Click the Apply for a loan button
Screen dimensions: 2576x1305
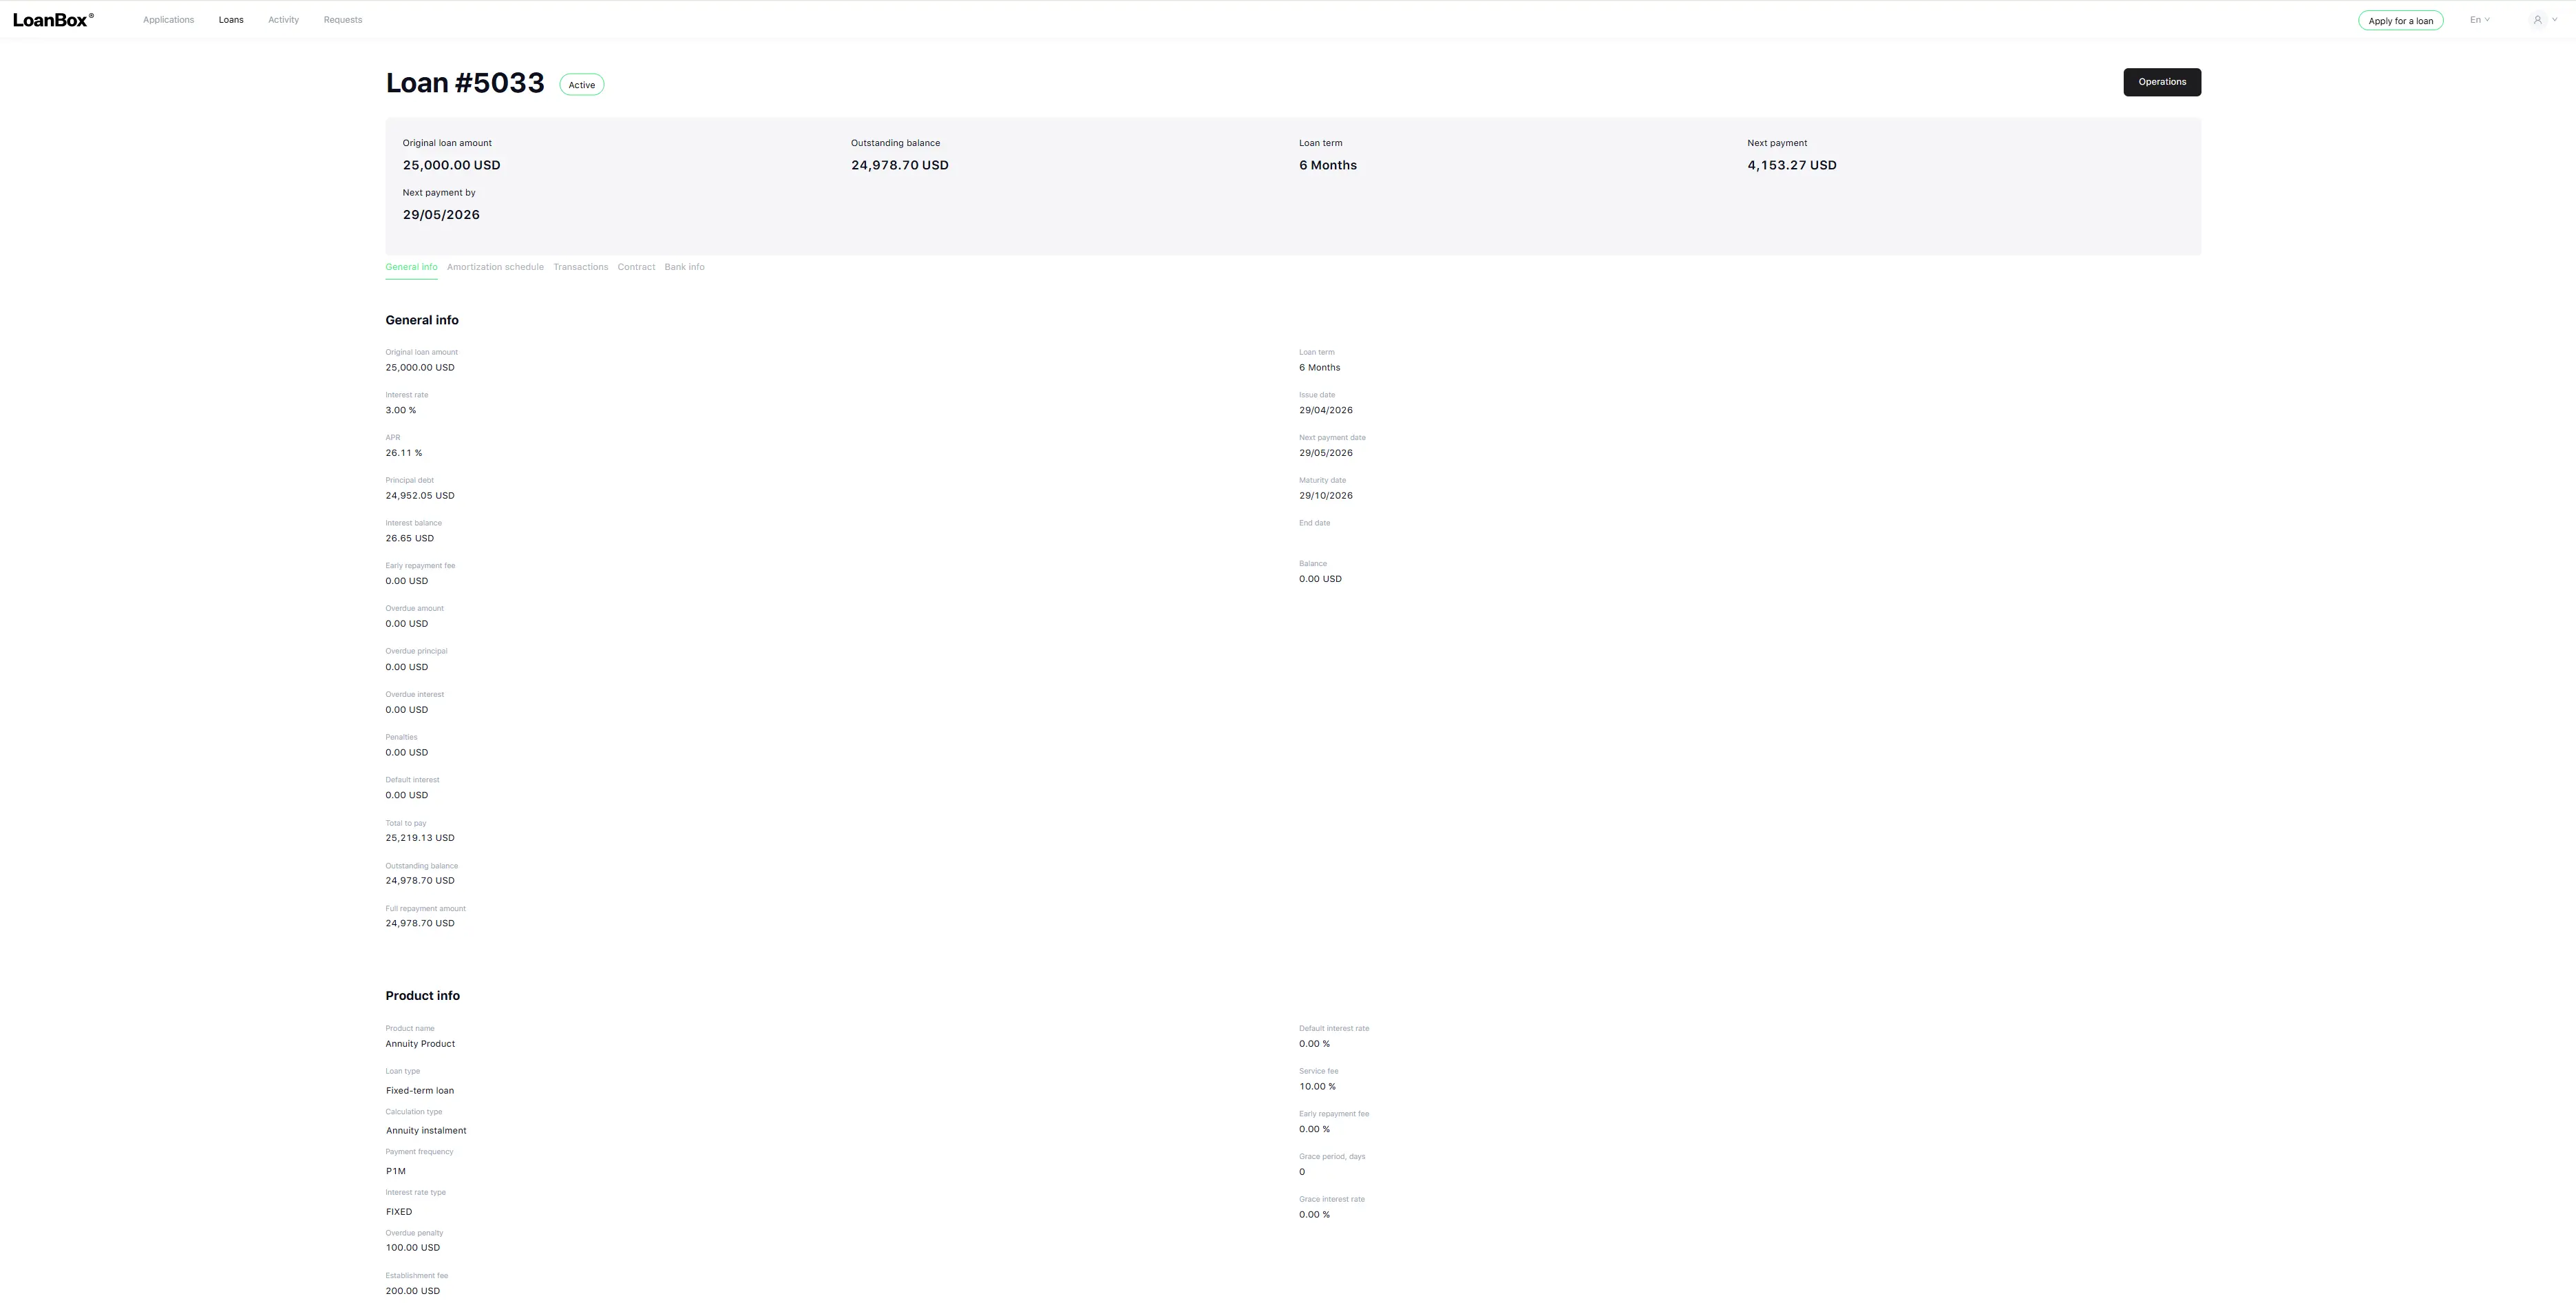pos(2400,21)
